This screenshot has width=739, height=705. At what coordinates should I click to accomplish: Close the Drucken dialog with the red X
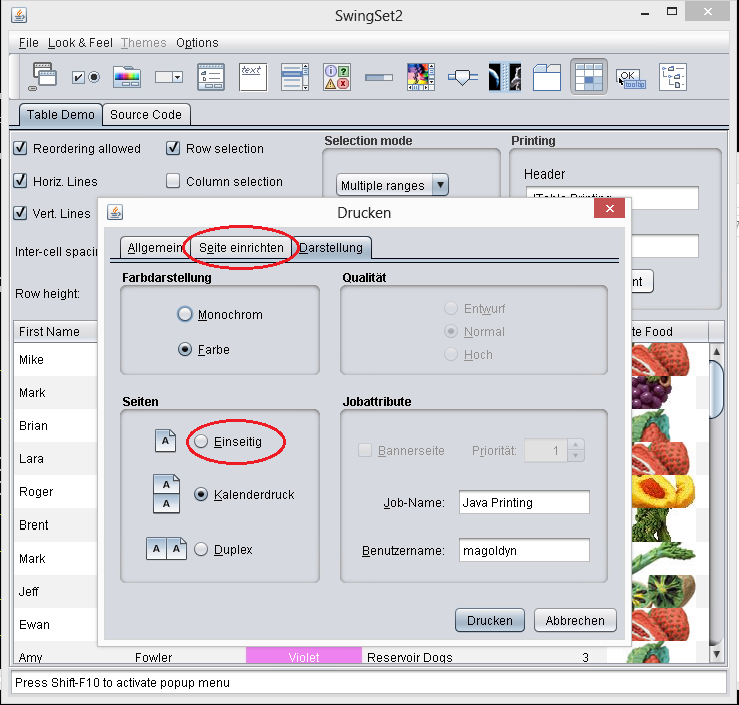pyautogui.click(x=609, y=208)
